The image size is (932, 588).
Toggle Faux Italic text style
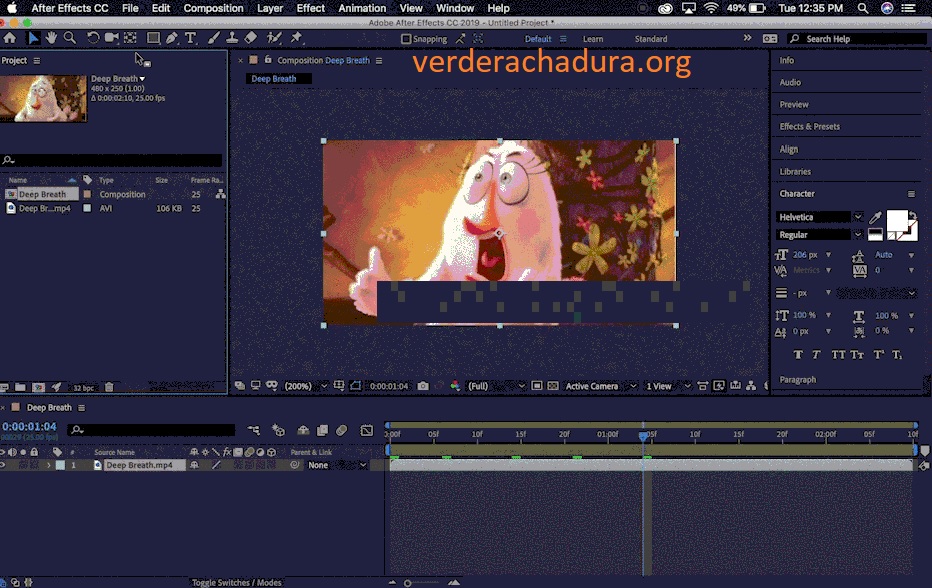tap(816, 355)
